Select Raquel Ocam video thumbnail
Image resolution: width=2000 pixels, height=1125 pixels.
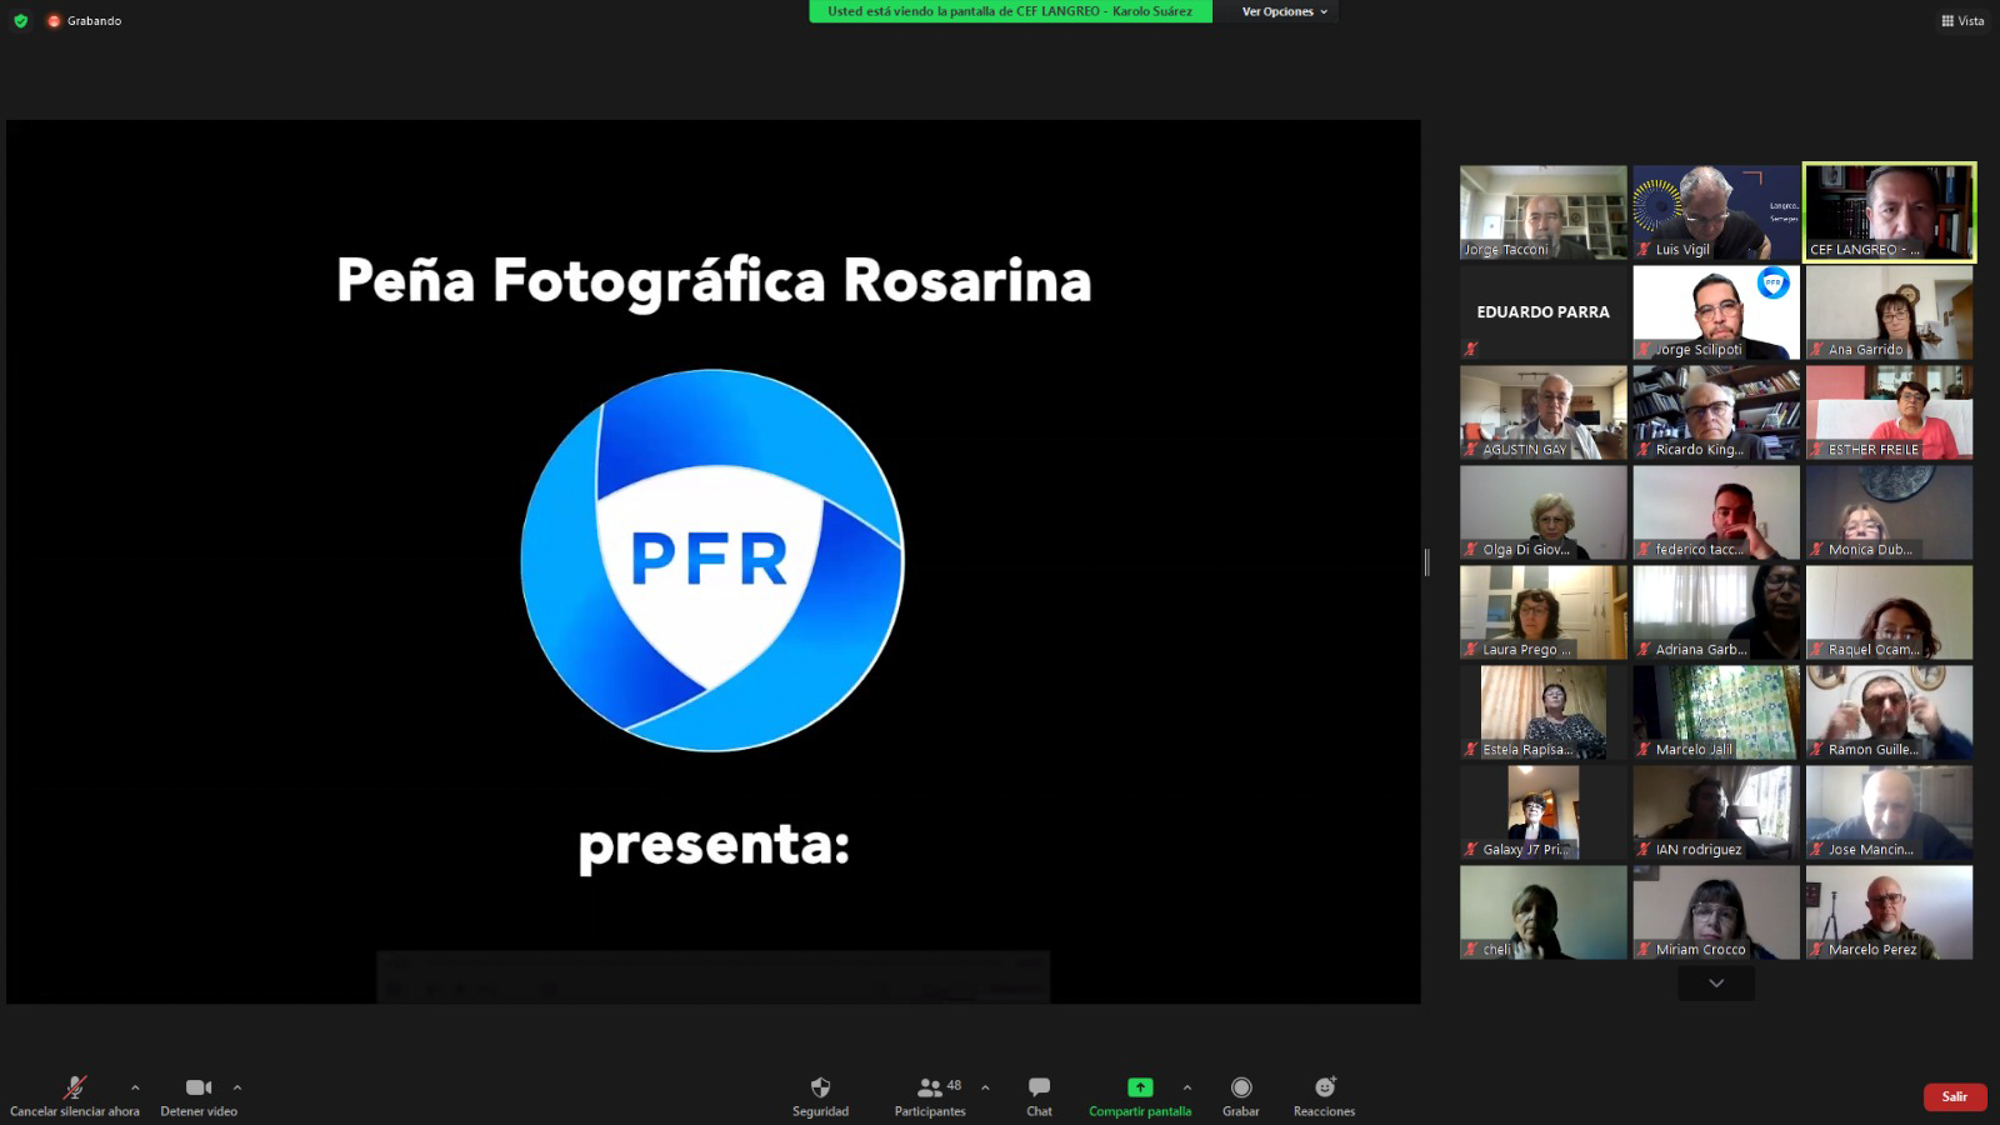pyautogui.click(x=1889, y=612)
